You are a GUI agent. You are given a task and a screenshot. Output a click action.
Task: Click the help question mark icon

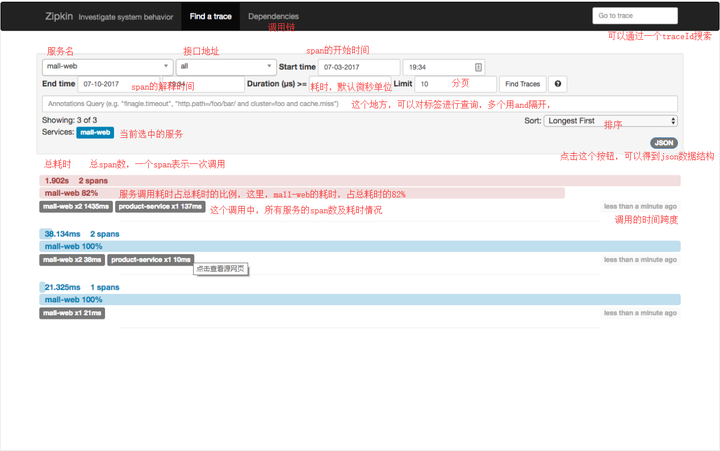point(557,84)
